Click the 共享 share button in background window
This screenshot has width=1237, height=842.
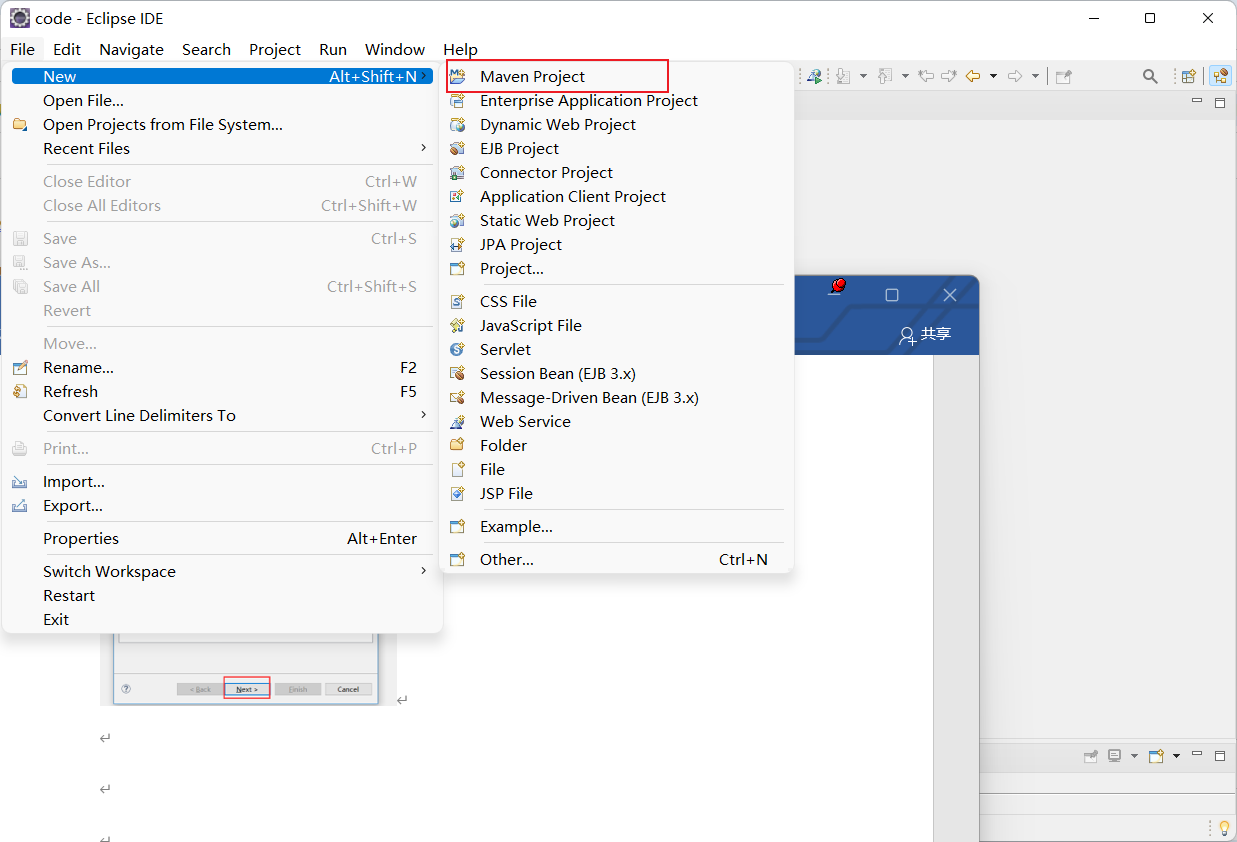pyautogui.click(x=925, y=334)
